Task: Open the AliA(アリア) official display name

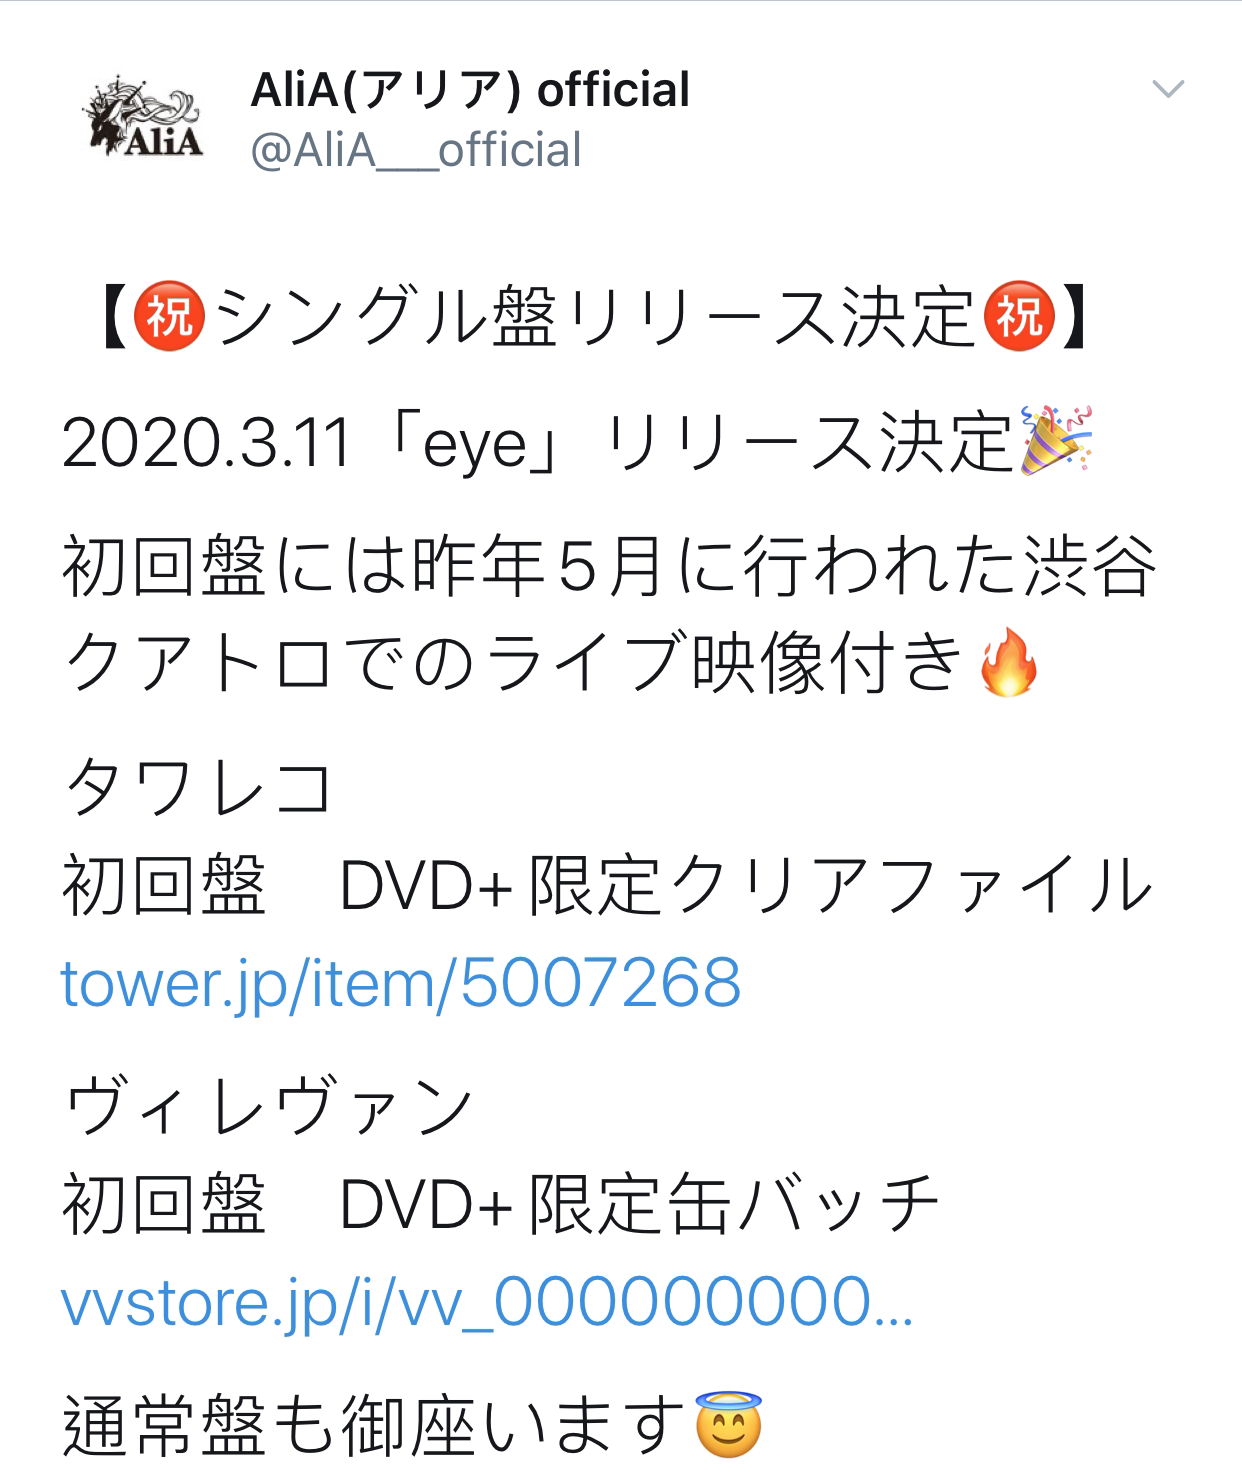Action: click(470, 90)
